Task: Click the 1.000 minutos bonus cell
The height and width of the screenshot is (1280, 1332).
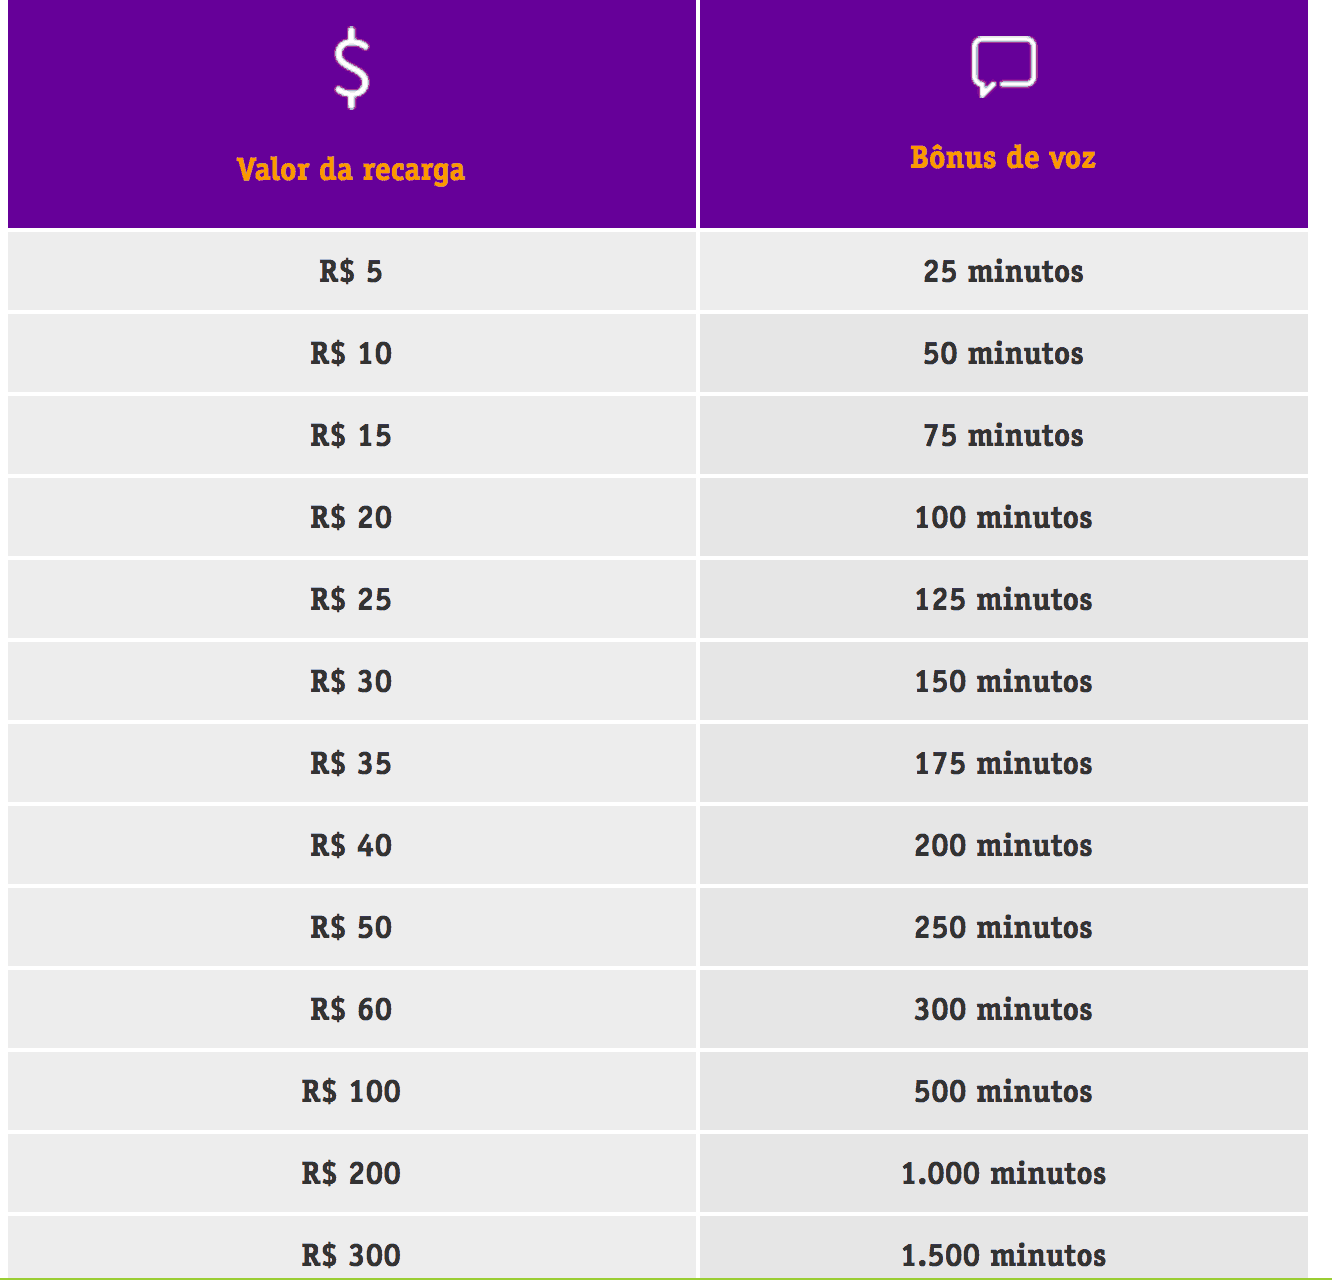Action: tap(1004, 1173)
